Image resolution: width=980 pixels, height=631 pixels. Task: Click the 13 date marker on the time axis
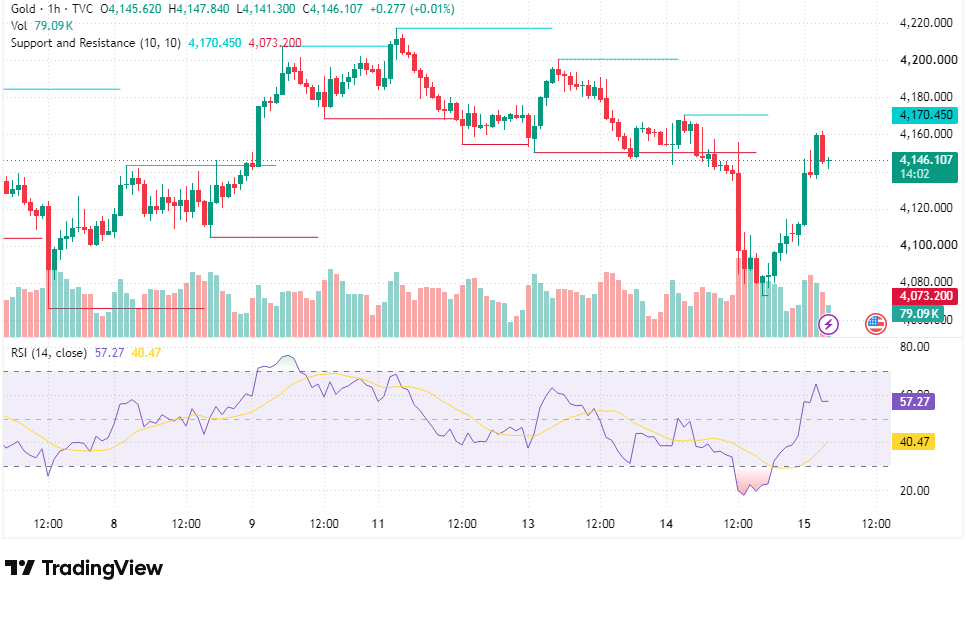pos(528,524)
